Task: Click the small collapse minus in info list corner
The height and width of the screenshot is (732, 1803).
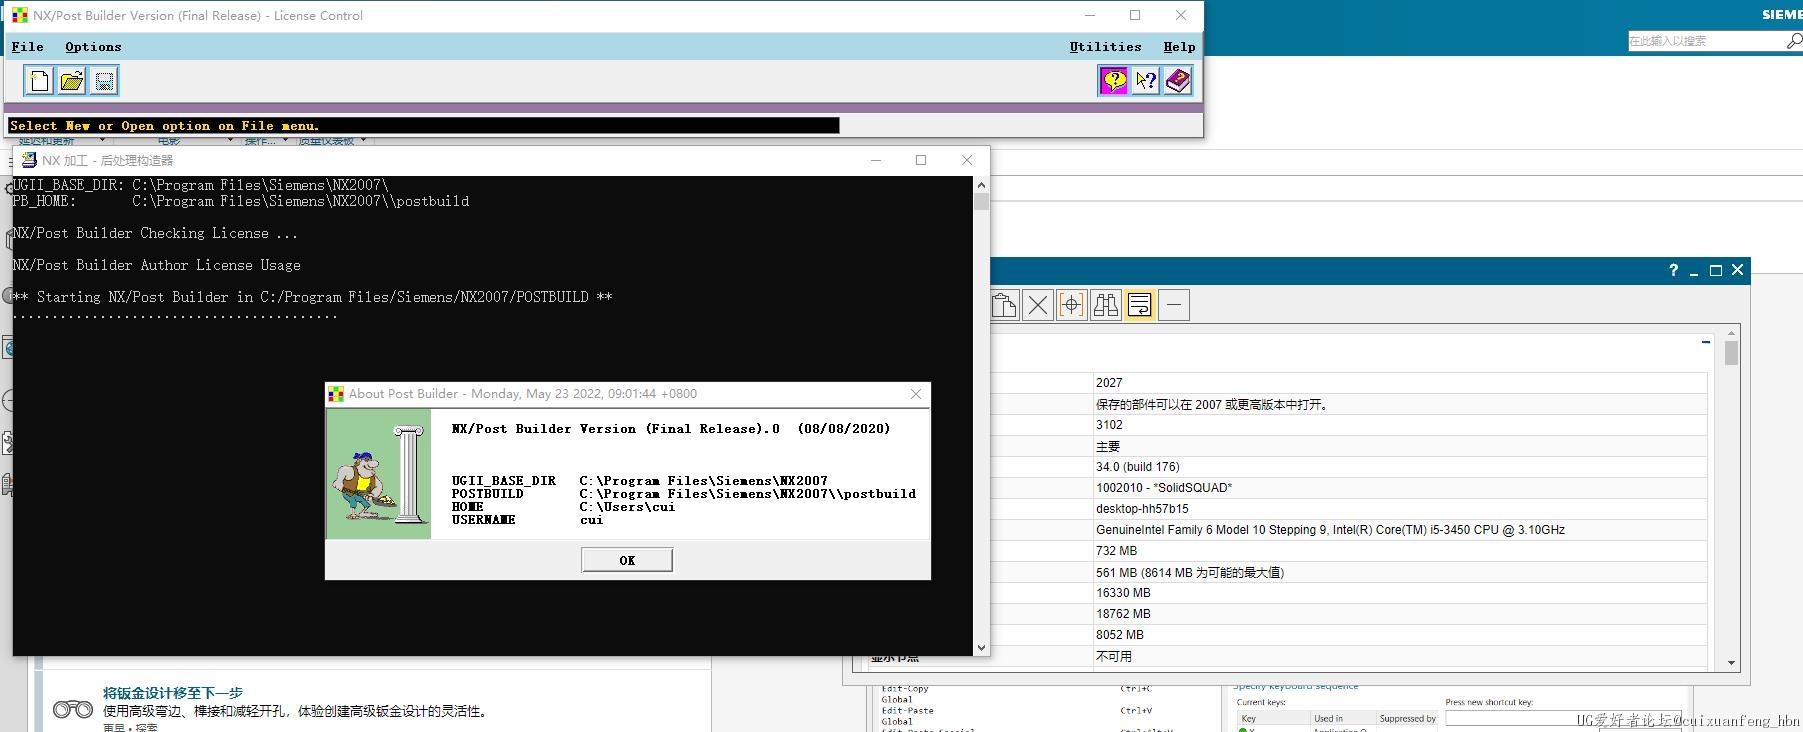Action: click(x=1706, y=342)
